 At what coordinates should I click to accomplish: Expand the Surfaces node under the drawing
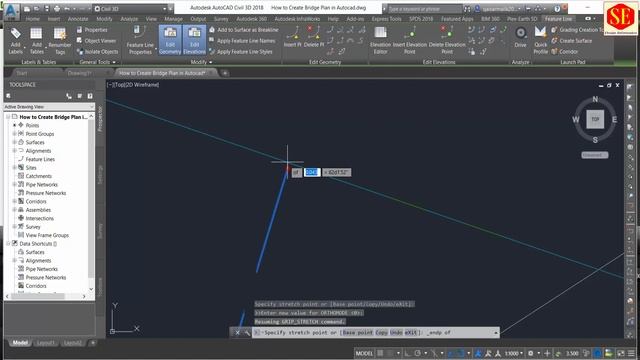pos(15,142)
